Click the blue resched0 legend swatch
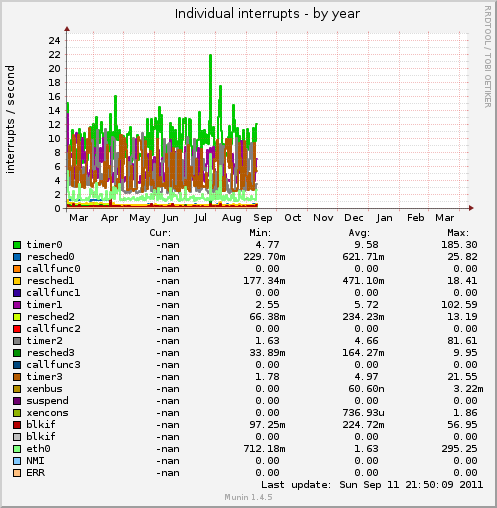Screen dimensions: 497x508 tap(17, 257)
